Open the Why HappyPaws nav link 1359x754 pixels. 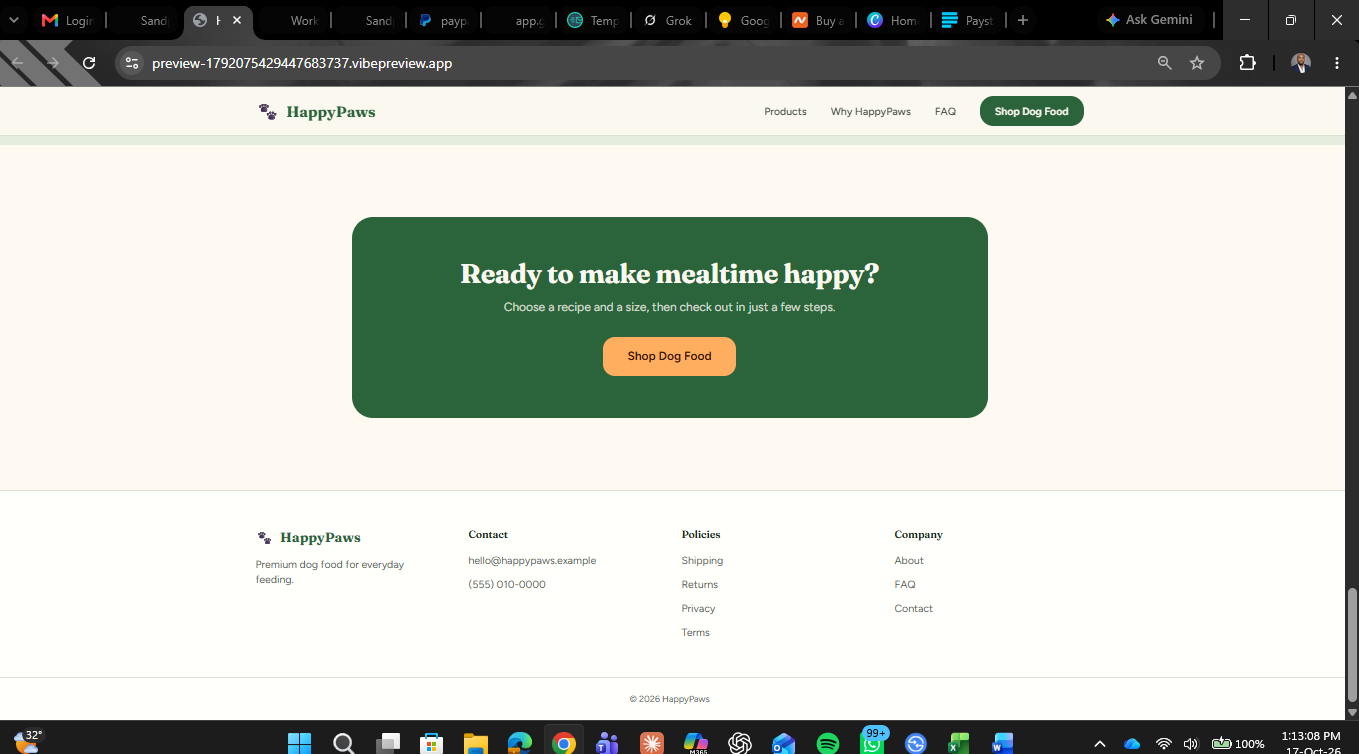point(870,112)
